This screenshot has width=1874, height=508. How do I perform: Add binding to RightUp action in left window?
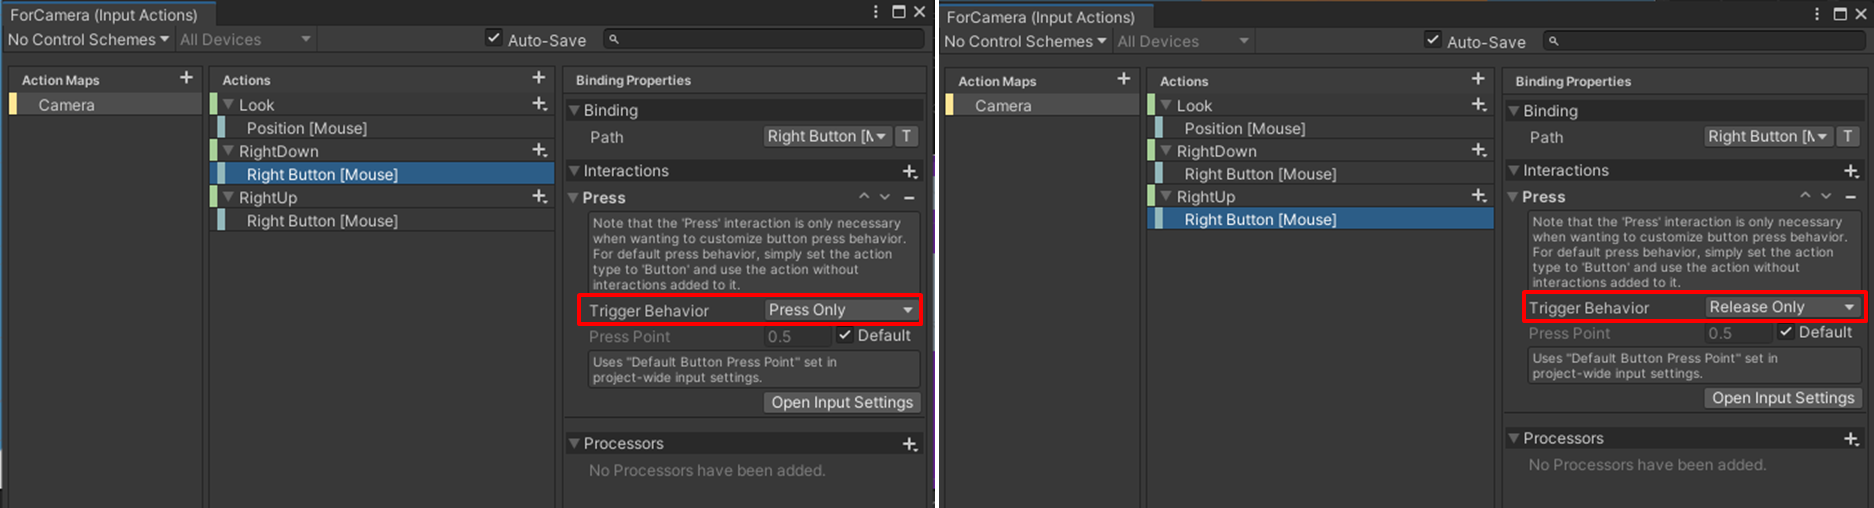tap(540, 197)
